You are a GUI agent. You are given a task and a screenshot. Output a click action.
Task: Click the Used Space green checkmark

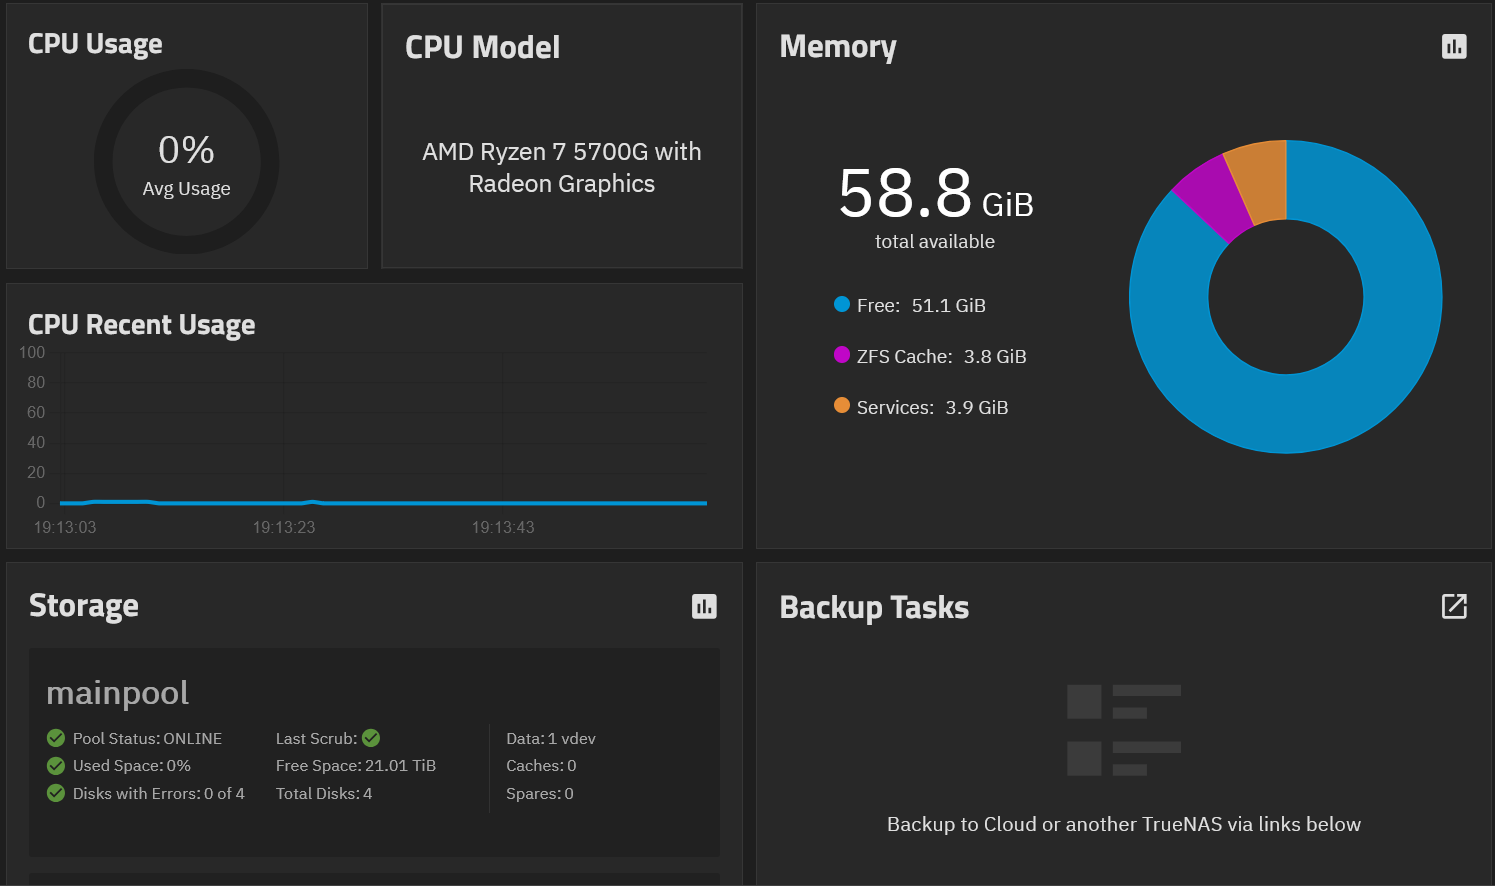[55, 765]
